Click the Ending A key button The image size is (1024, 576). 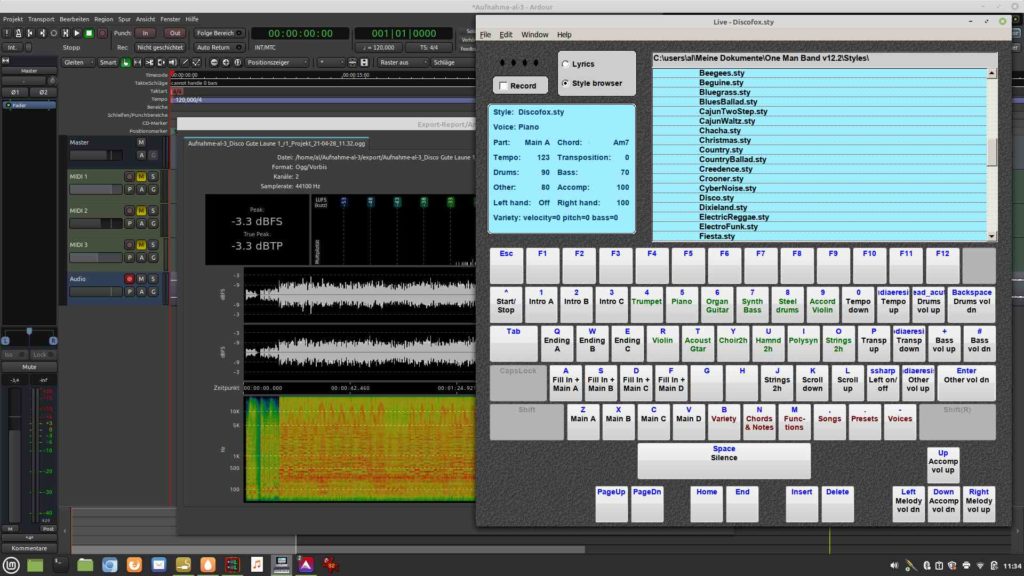coord(557,344)
